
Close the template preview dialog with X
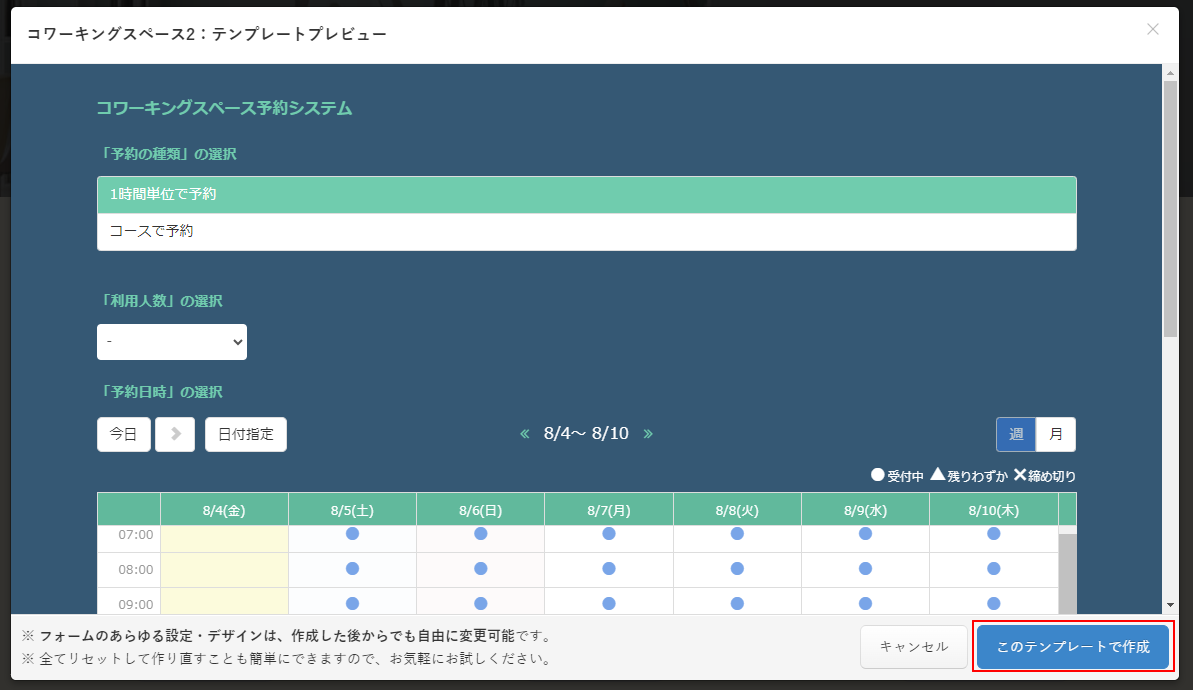coord(1152,29)
